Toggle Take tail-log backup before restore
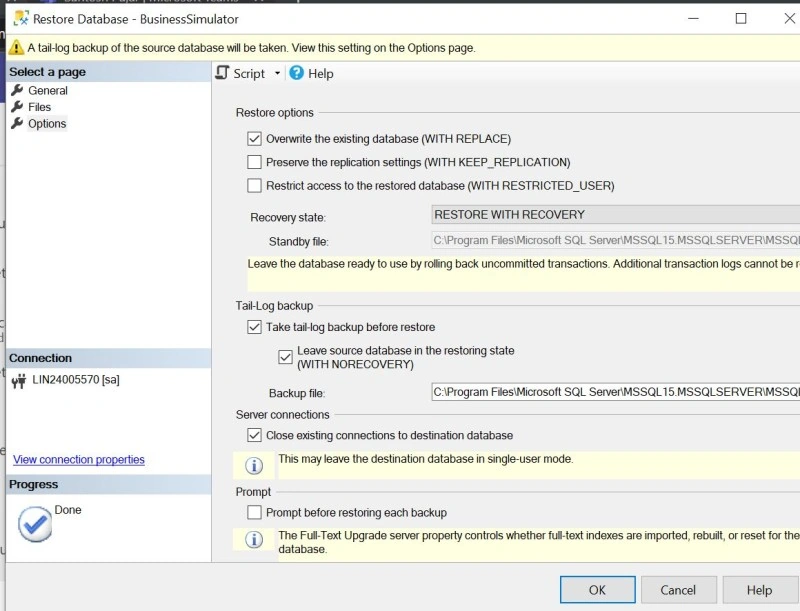 pyautogui.click(x=254, y=327)
